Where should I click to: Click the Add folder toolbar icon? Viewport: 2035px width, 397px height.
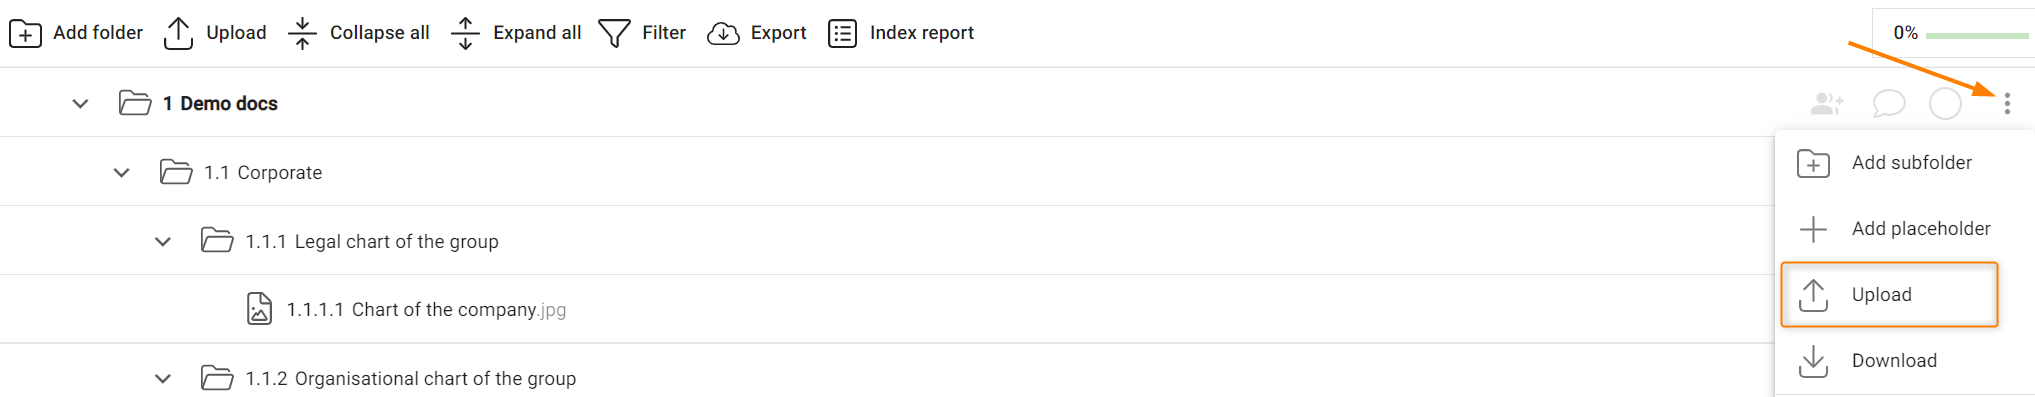25,33
